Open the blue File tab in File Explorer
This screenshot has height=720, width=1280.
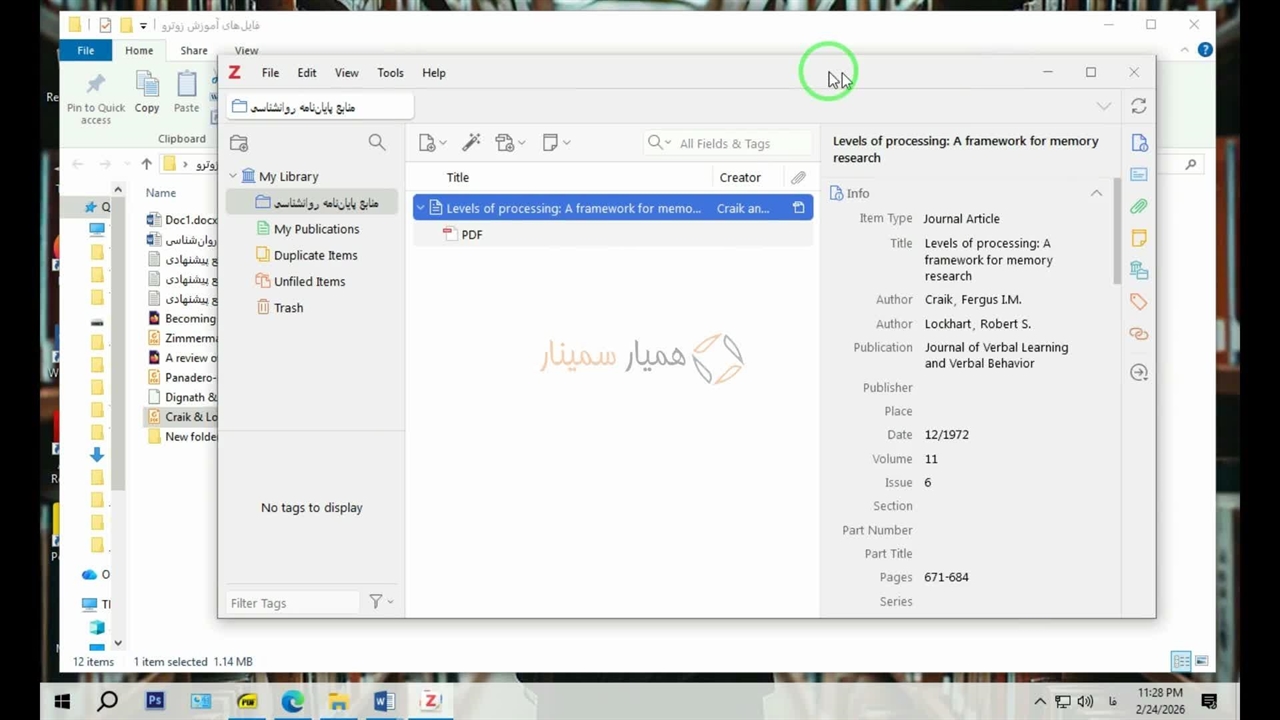(86, 50)
